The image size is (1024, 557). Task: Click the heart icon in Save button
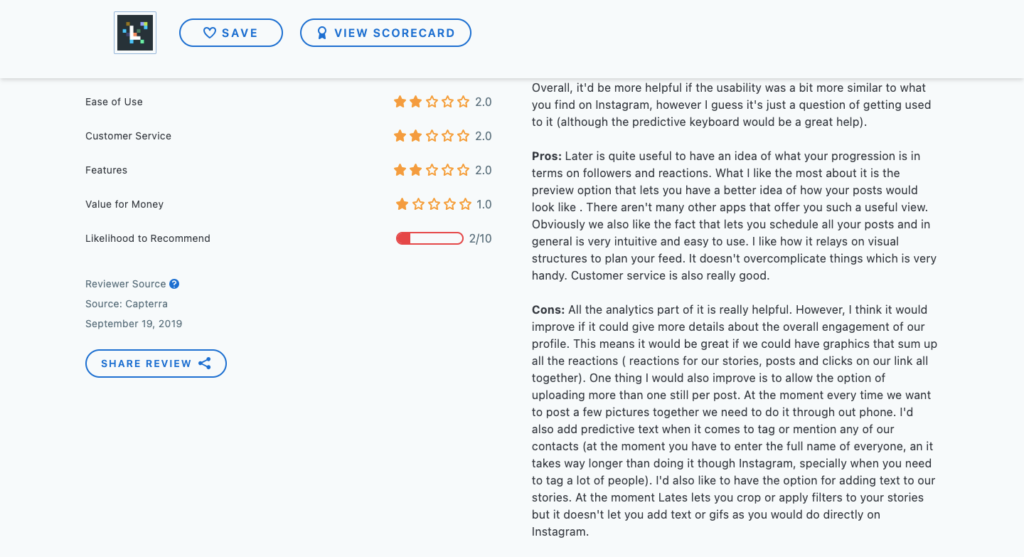pyautogui.click(x=209, y=33)
